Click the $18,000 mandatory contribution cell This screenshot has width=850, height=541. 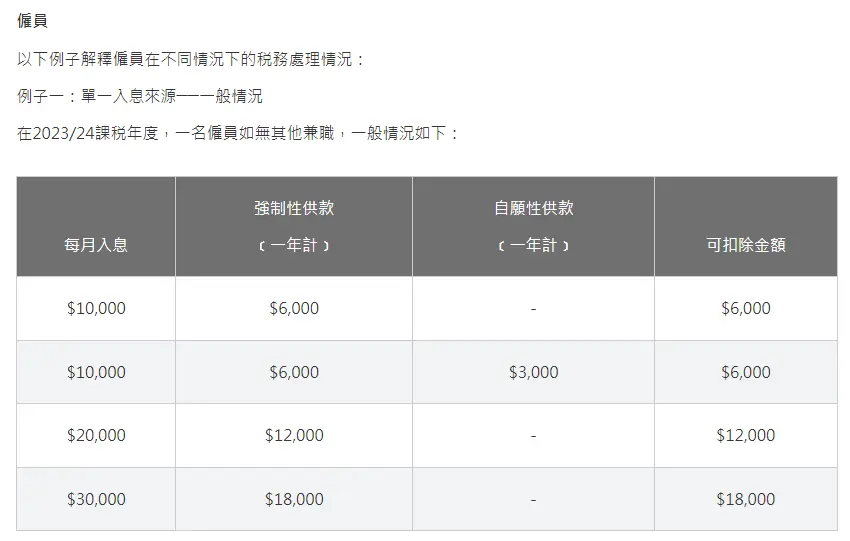click(294, 499)
